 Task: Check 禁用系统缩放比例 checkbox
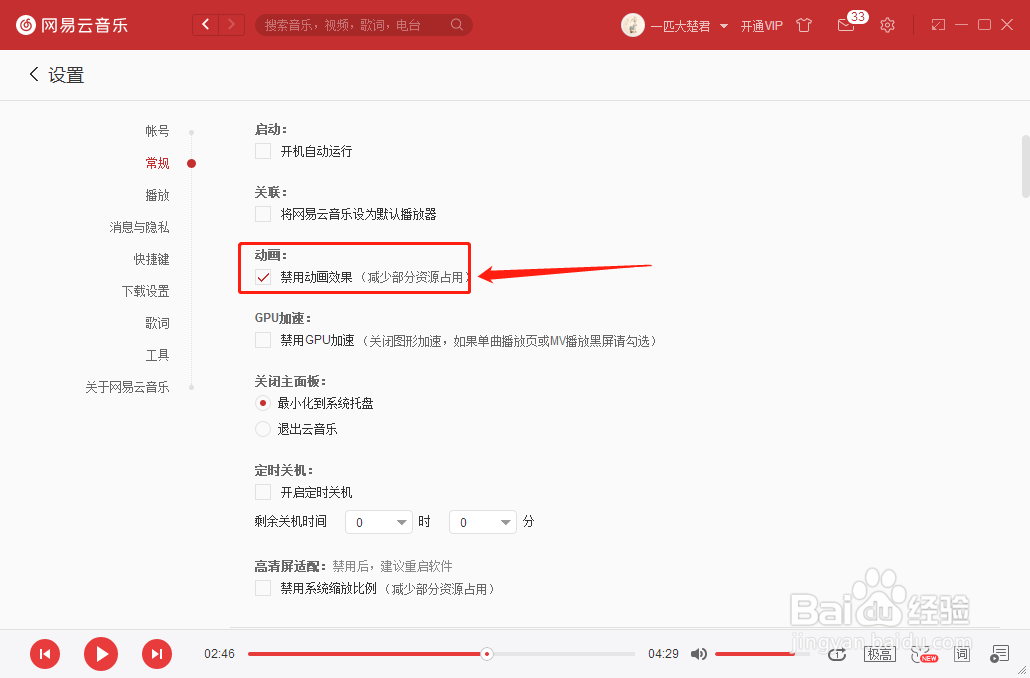263,588
